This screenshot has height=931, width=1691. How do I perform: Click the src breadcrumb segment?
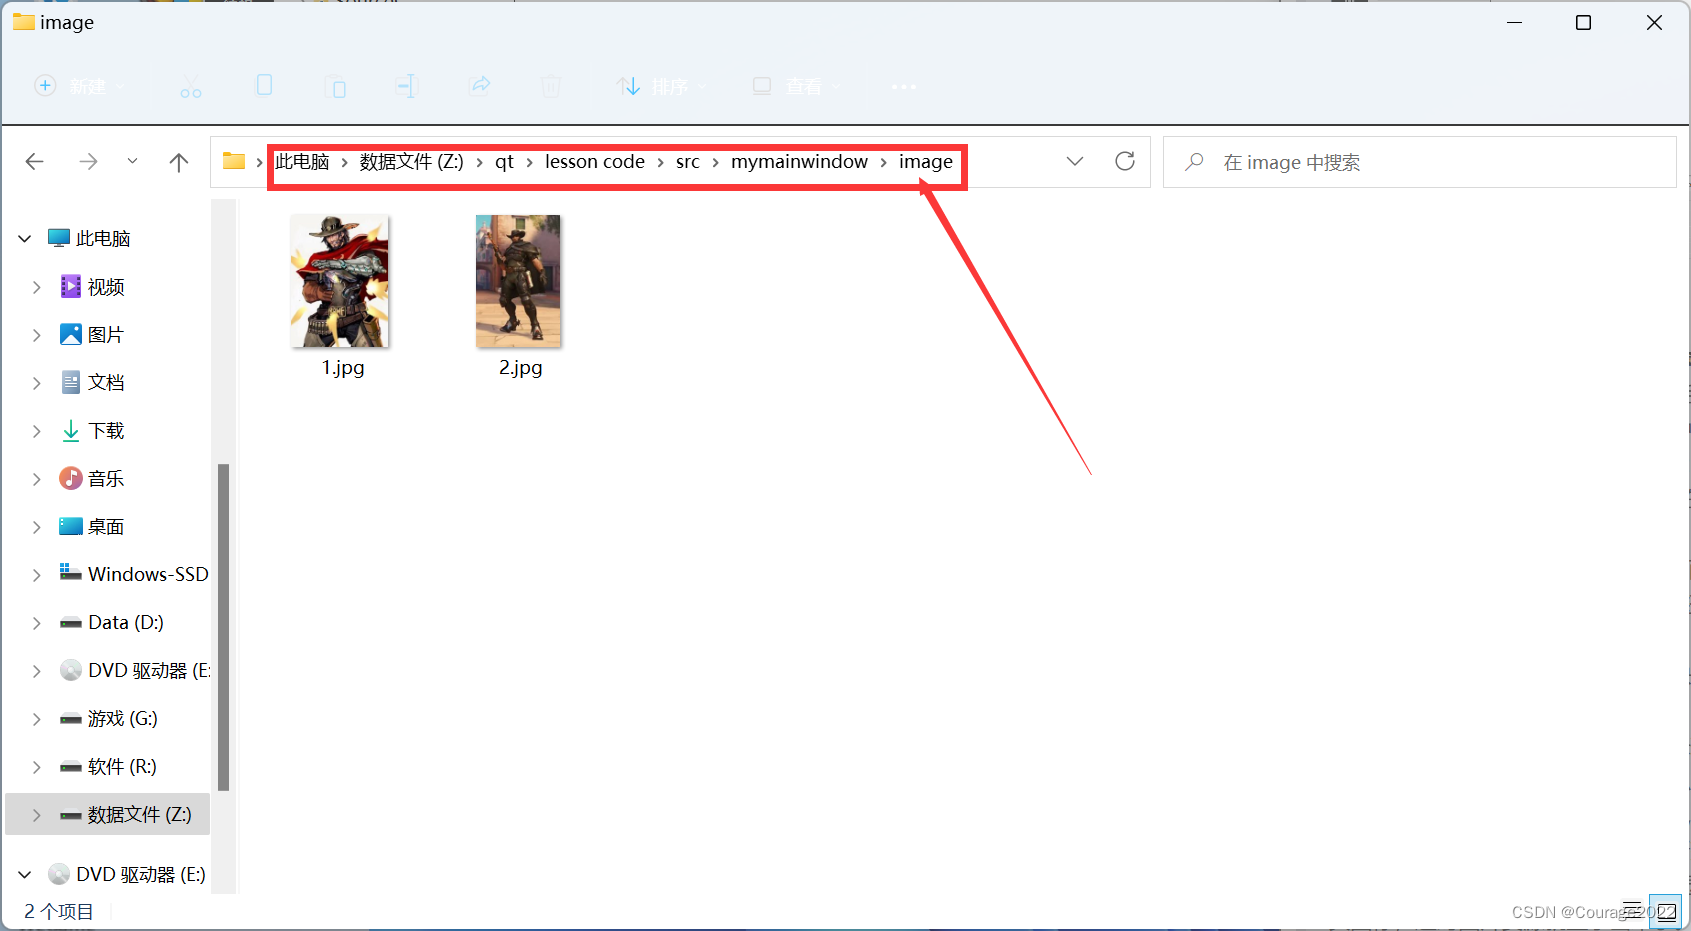click(x=688, y=162)
